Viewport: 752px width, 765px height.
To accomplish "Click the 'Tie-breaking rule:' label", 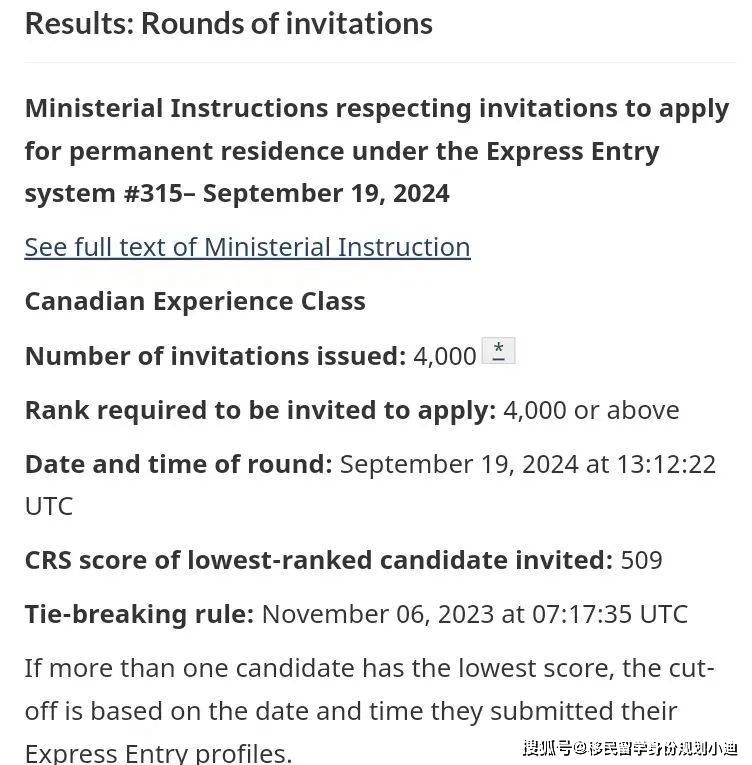I will pos(139,614).
